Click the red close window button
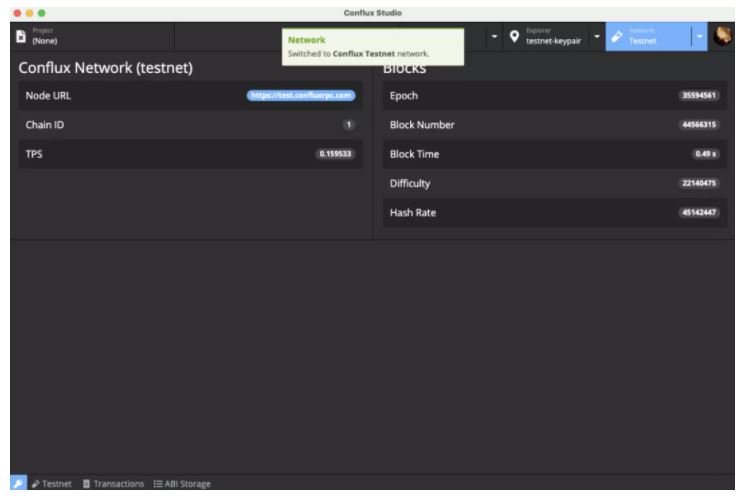The width and height of the screenshot is (747, 503). (17, 13)
